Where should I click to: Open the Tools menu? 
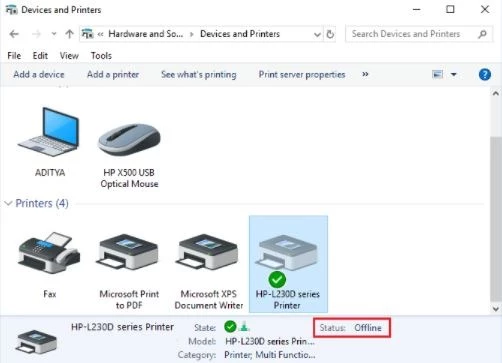(101, 56)
